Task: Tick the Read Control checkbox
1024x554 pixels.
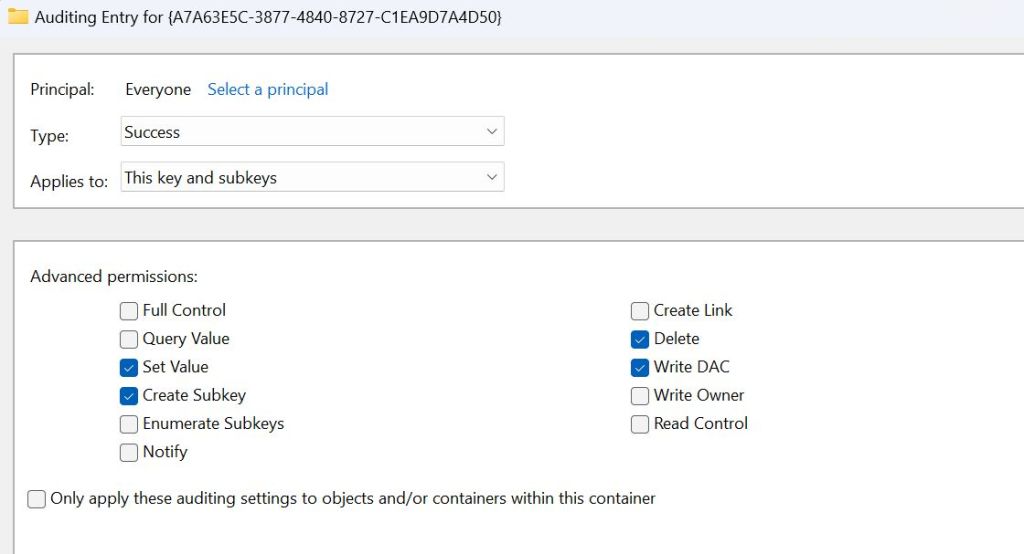Action: point(640,424)
